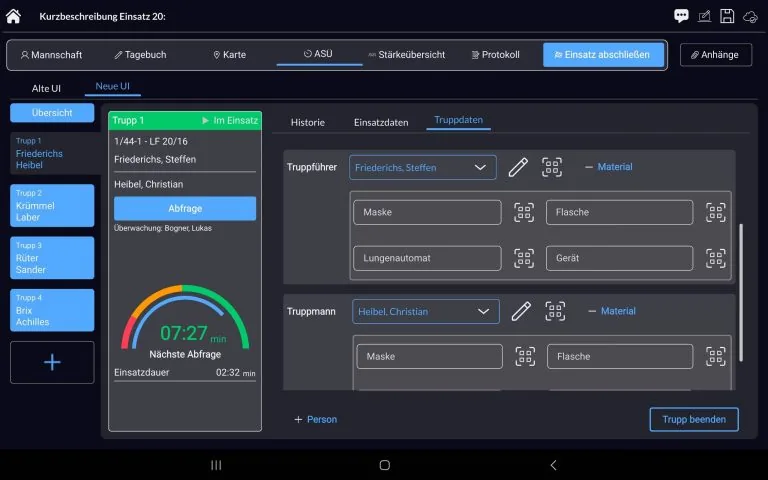This screenshot has height=480, width=768.
Task: Scan QR code for Truppführer Gerät
Action: [716, 258]
